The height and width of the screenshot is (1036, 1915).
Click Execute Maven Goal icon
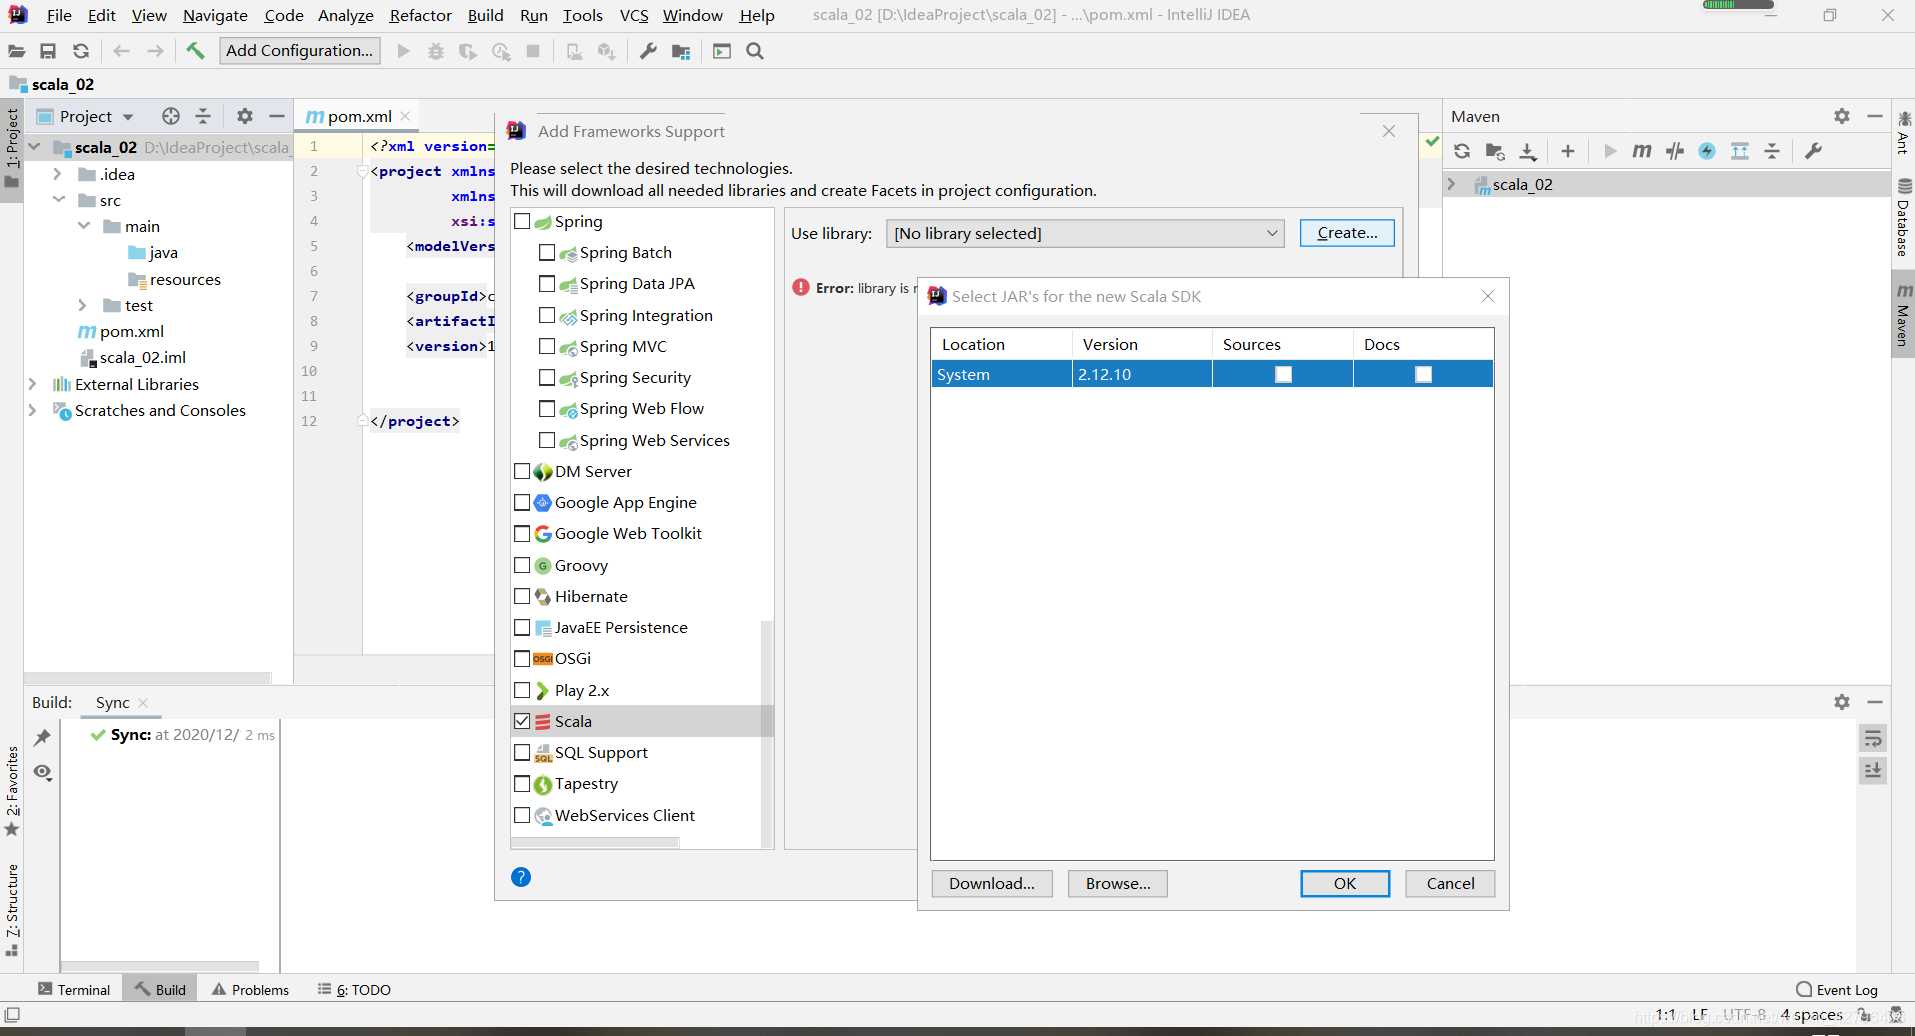pos(1642,151)
